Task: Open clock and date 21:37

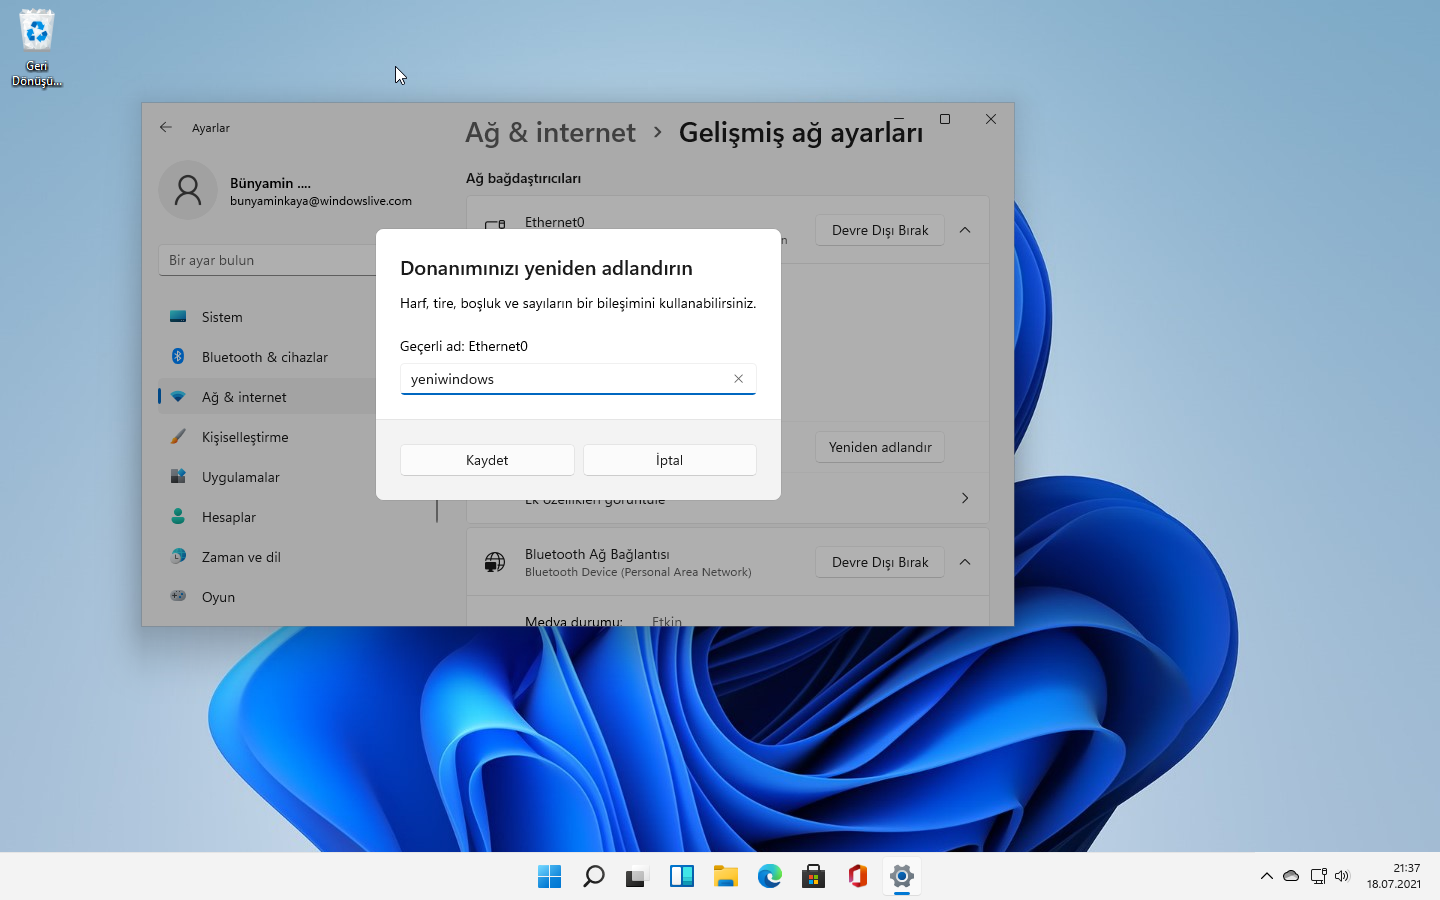Action: click(x=1394, y=876)
